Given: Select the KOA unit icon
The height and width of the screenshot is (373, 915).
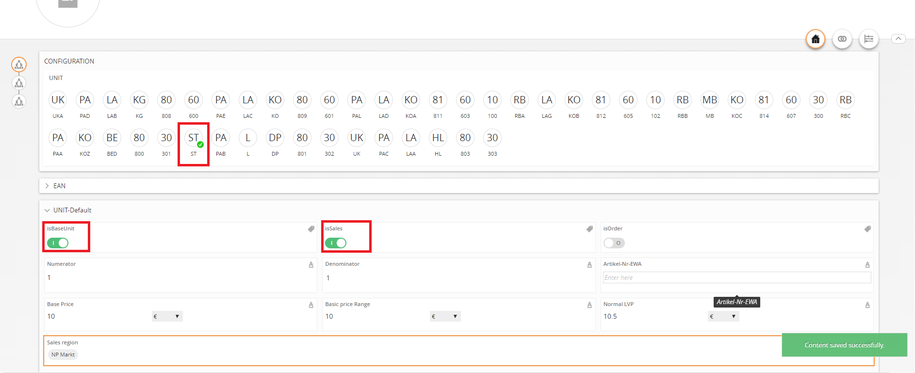Looking at the screenshot, I should click(x=411, y=100).
